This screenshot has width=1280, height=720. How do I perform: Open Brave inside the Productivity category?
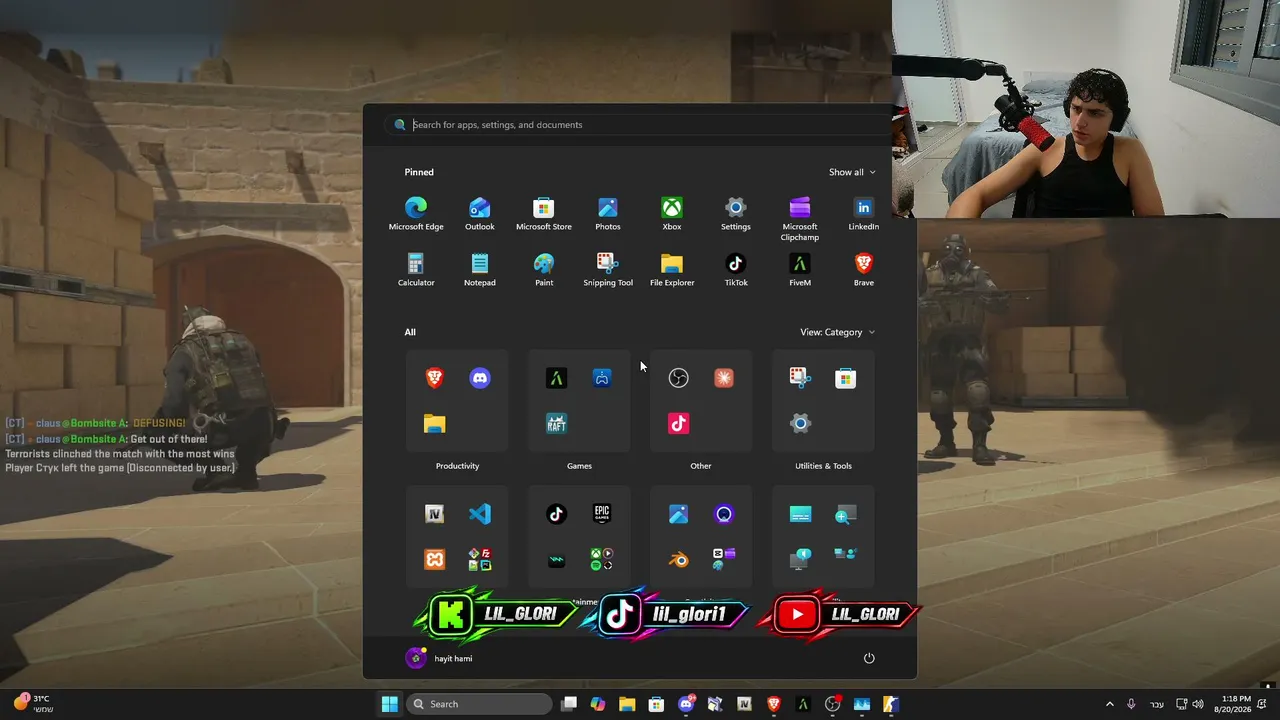pos(435,378)
